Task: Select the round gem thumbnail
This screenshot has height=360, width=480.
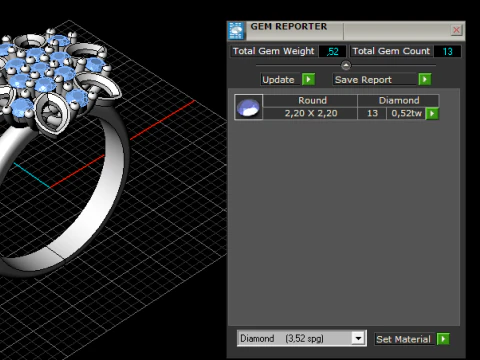Action: click(x=248, y=107)
